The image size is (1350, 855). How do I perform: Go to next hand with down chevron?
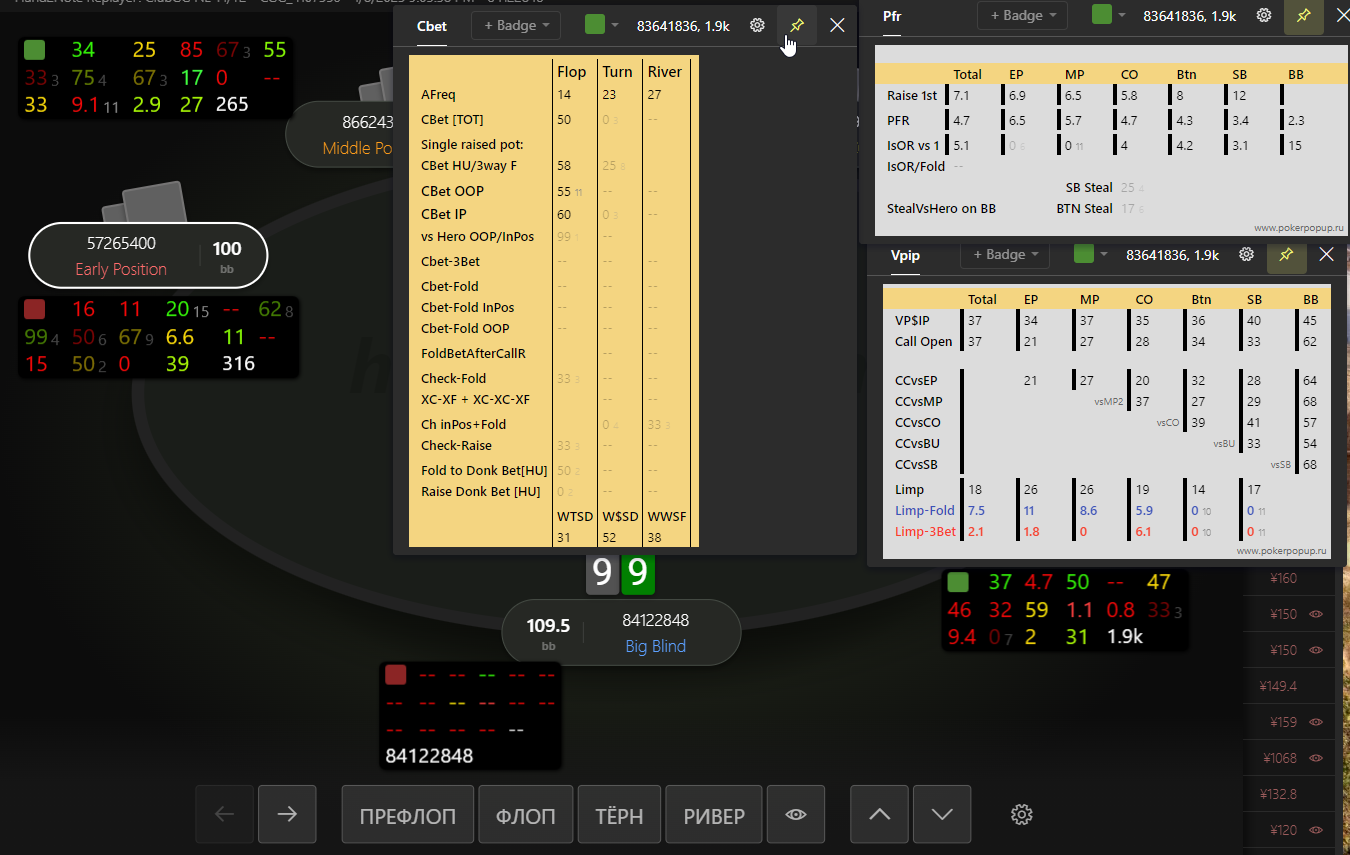(x=942, y=815)
